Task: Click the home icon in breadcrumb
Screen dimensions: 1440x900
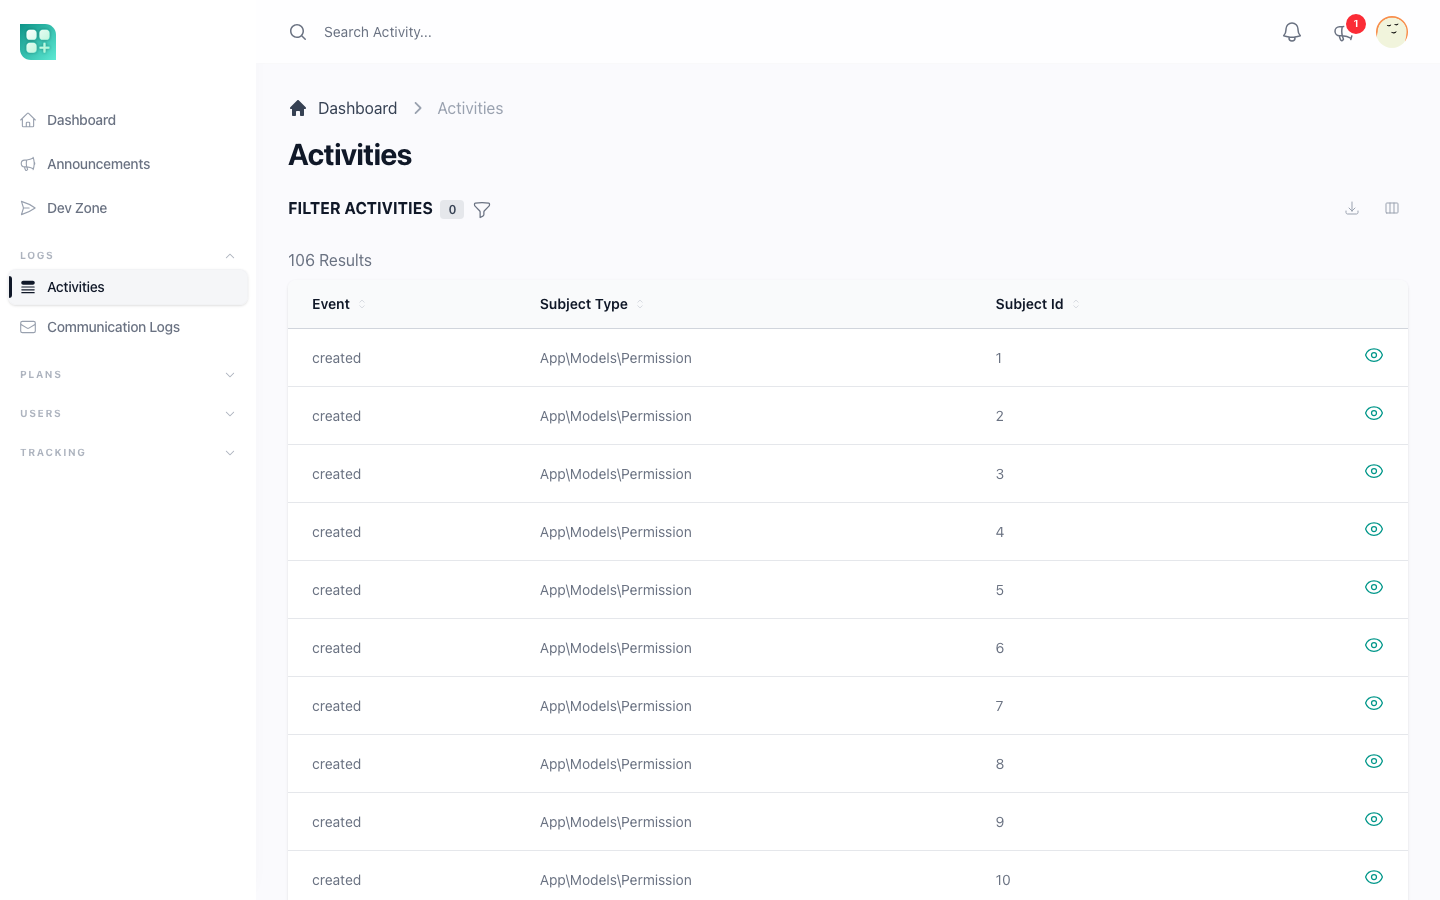Action: 298,108
